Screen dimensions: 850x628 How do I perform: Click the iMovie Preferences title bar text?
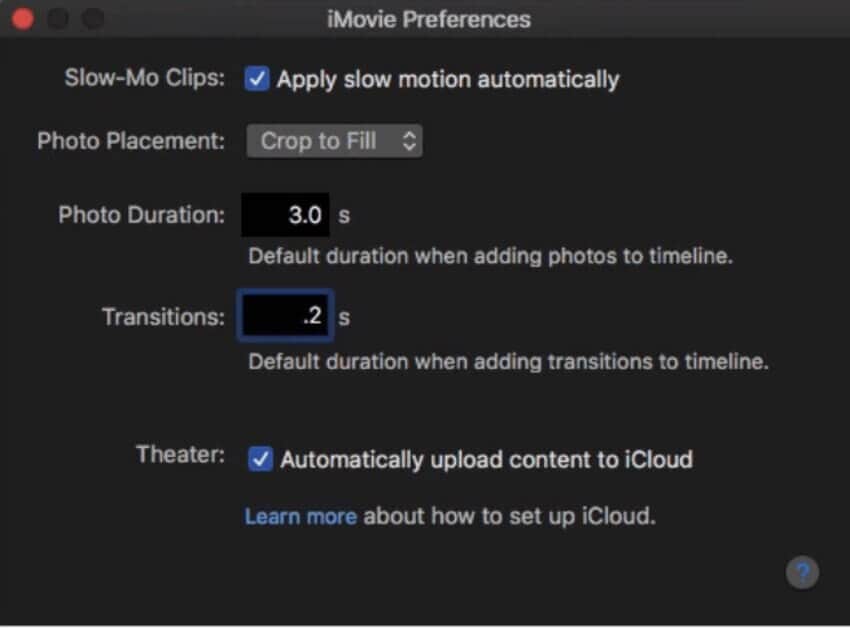click(428, 19)
